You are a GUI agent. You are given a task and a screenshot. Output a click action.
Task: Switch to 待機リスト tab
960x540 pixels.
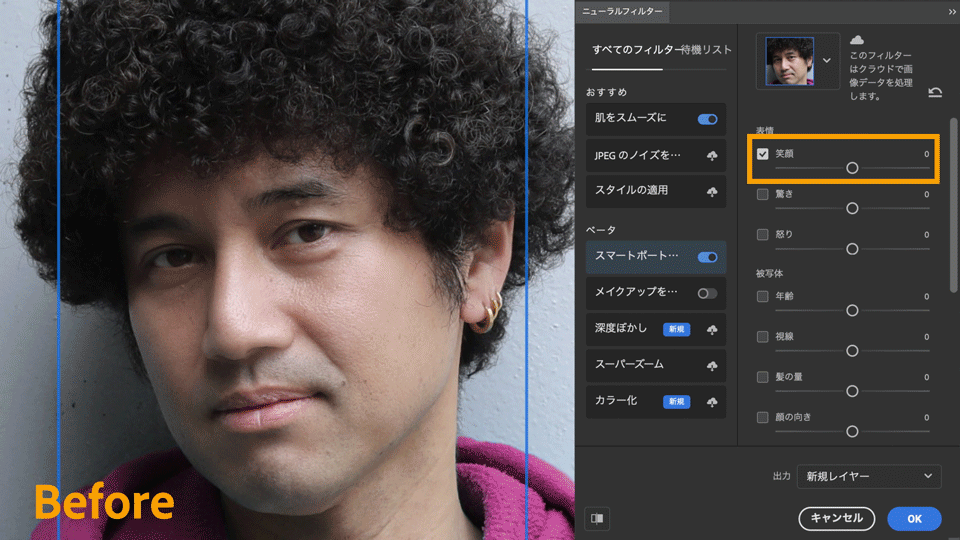pyautogui.click(x=707, y=50)
